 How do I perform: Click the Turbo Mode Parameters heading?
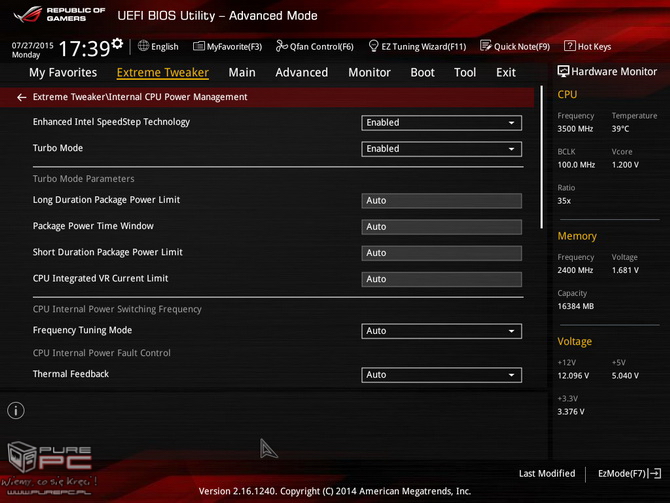click(x=83, y=179)
